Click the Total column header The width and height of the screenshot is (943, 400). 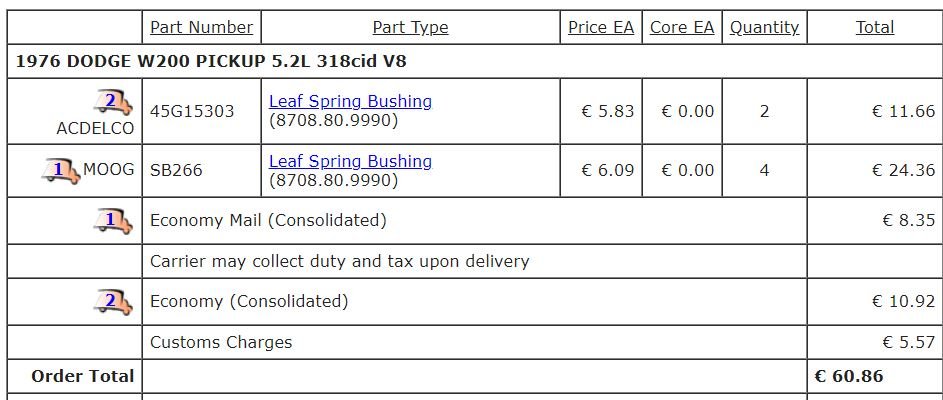click(x=874, y=27)
